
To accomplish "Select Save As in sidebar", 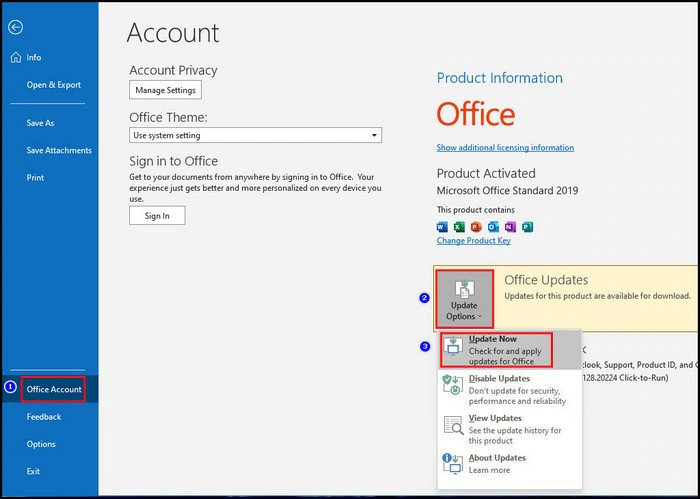I will [x=40, y=123].
